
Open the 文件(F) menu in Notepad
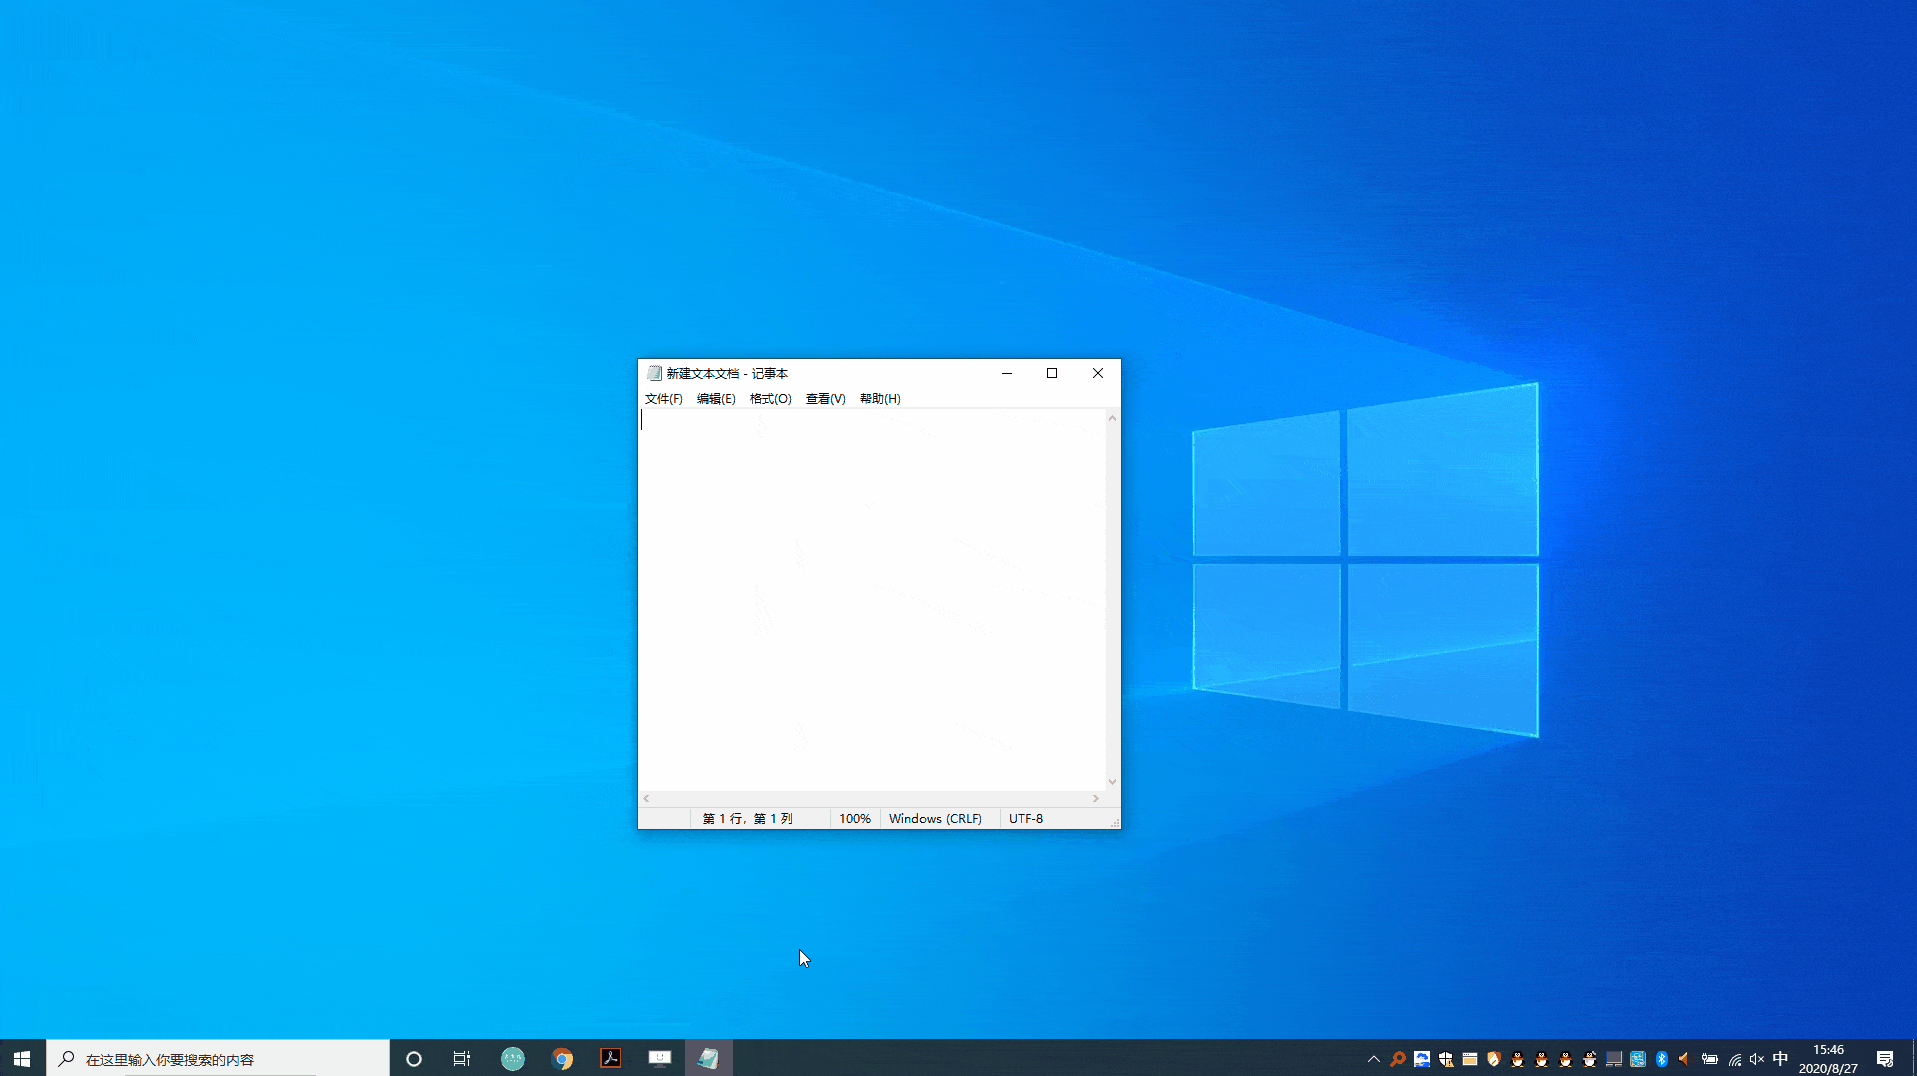[x=663, y=399]
